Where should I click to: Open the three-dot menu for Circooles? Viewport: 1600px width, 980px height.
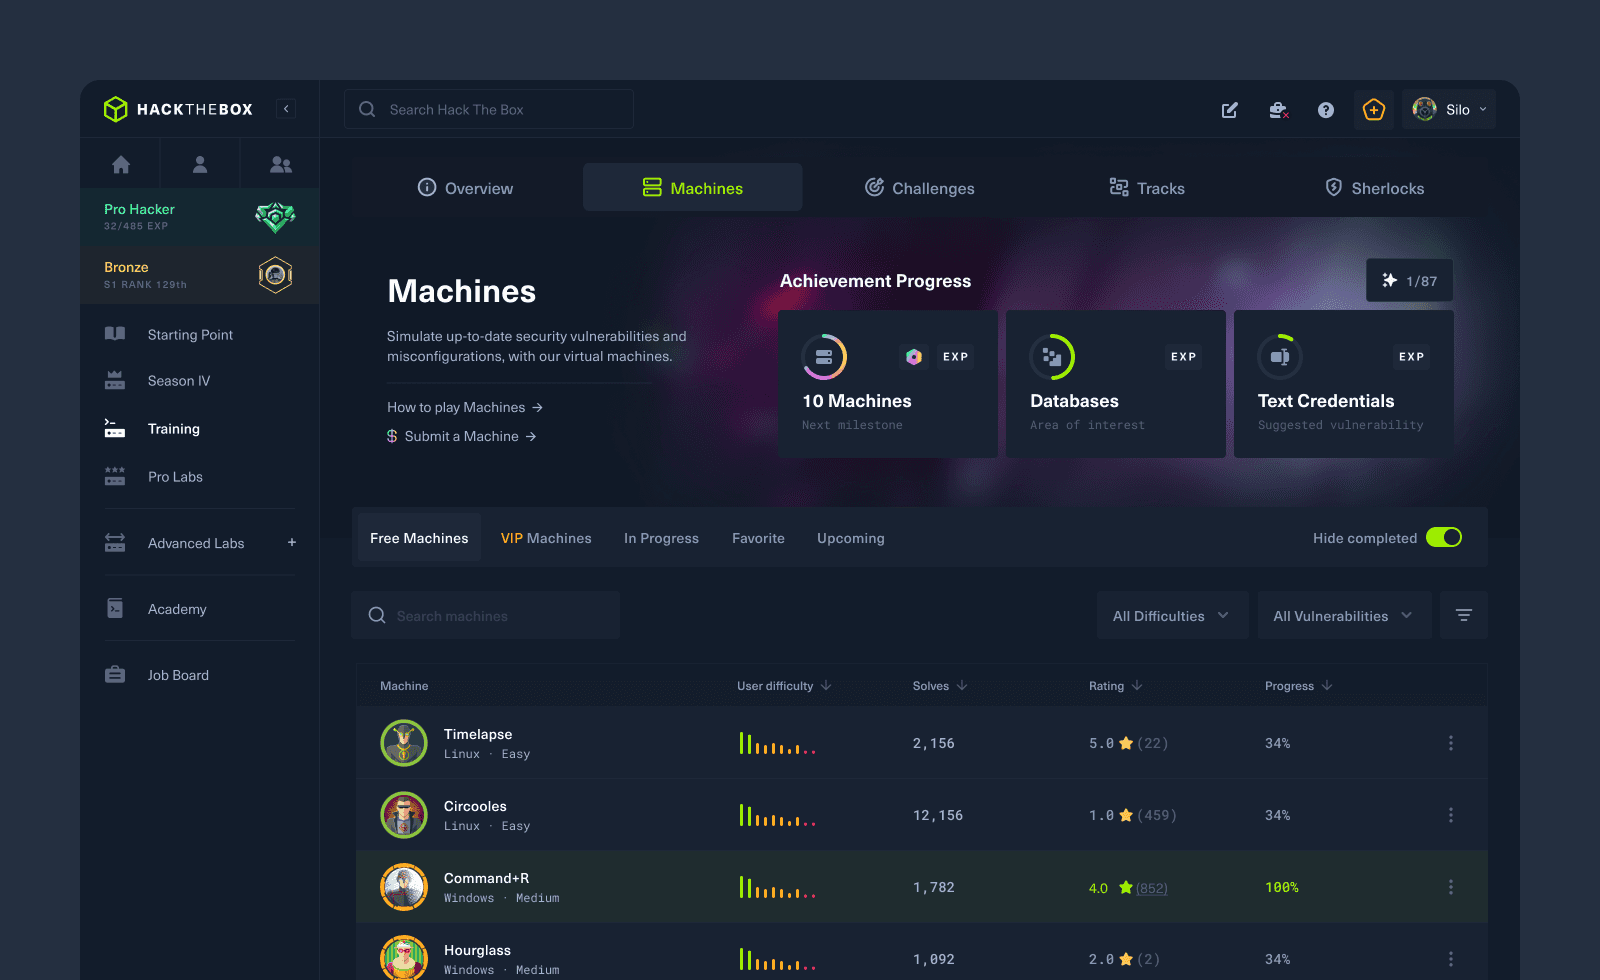tap(1451, 815)
